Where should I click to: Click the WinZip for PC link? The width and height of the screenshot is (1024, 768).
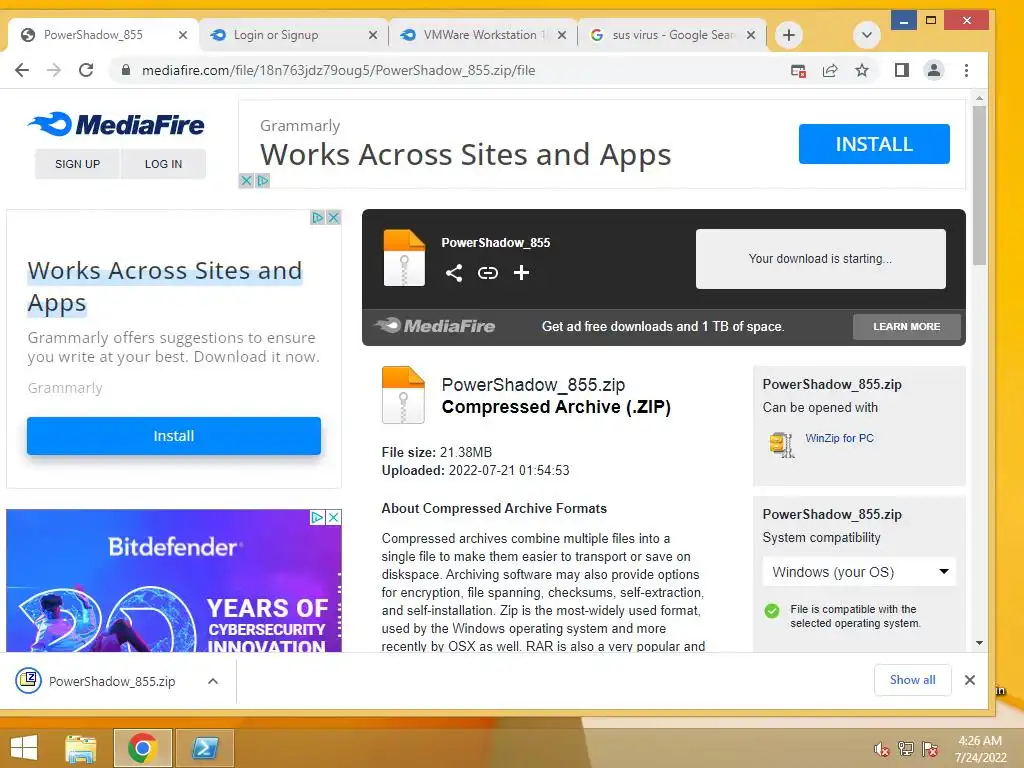(839, 438)
